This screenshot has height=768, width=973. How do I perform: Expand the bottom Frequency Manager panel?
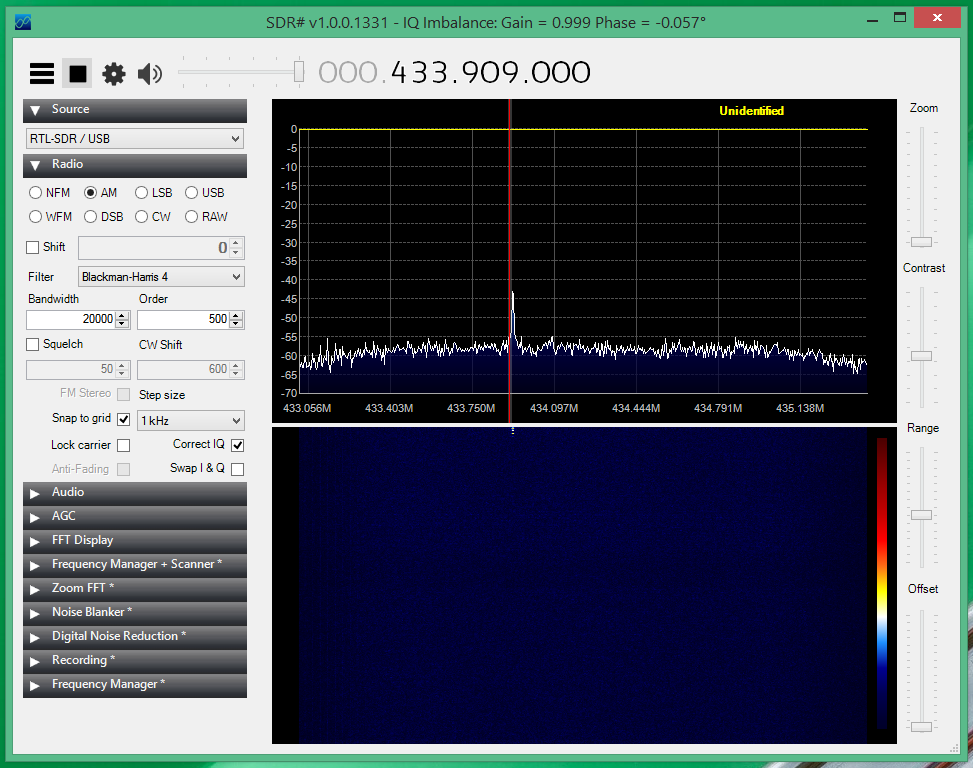pyautogui.click(x=135, y=685)
